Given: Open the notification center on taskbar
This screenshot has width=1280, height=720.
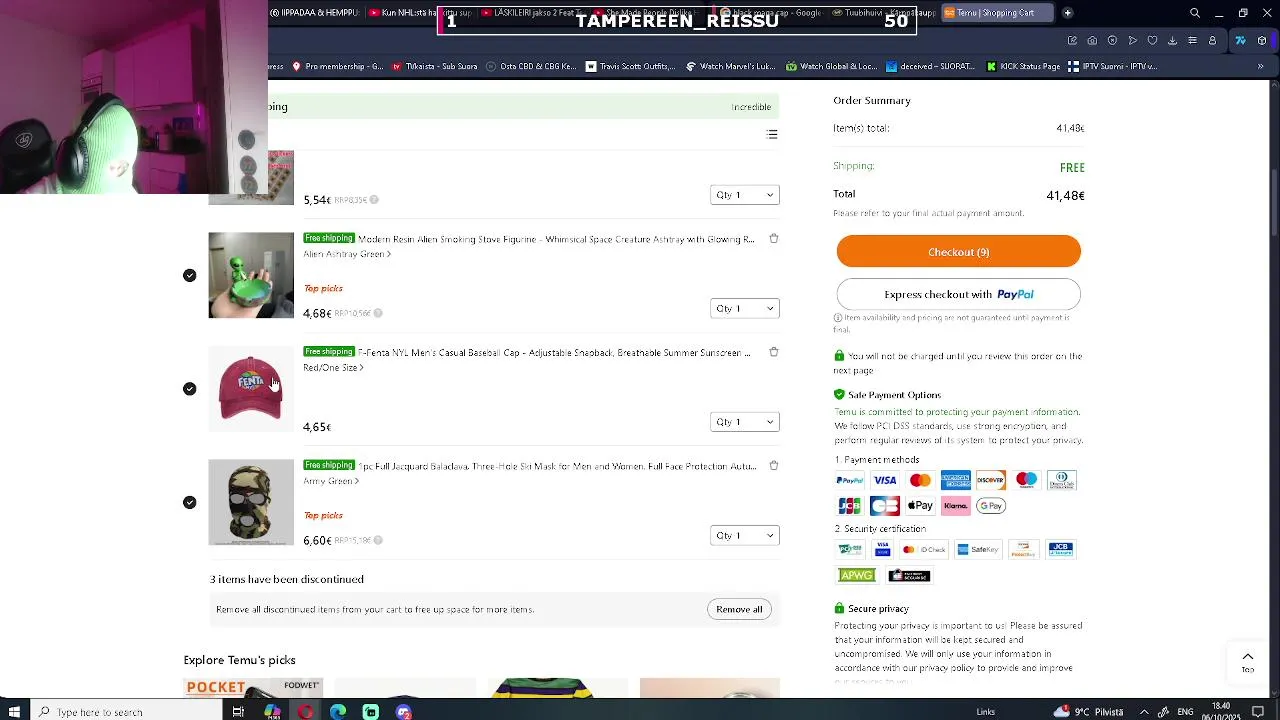Looking at the screenshot, I should [x=1259, y=712].
